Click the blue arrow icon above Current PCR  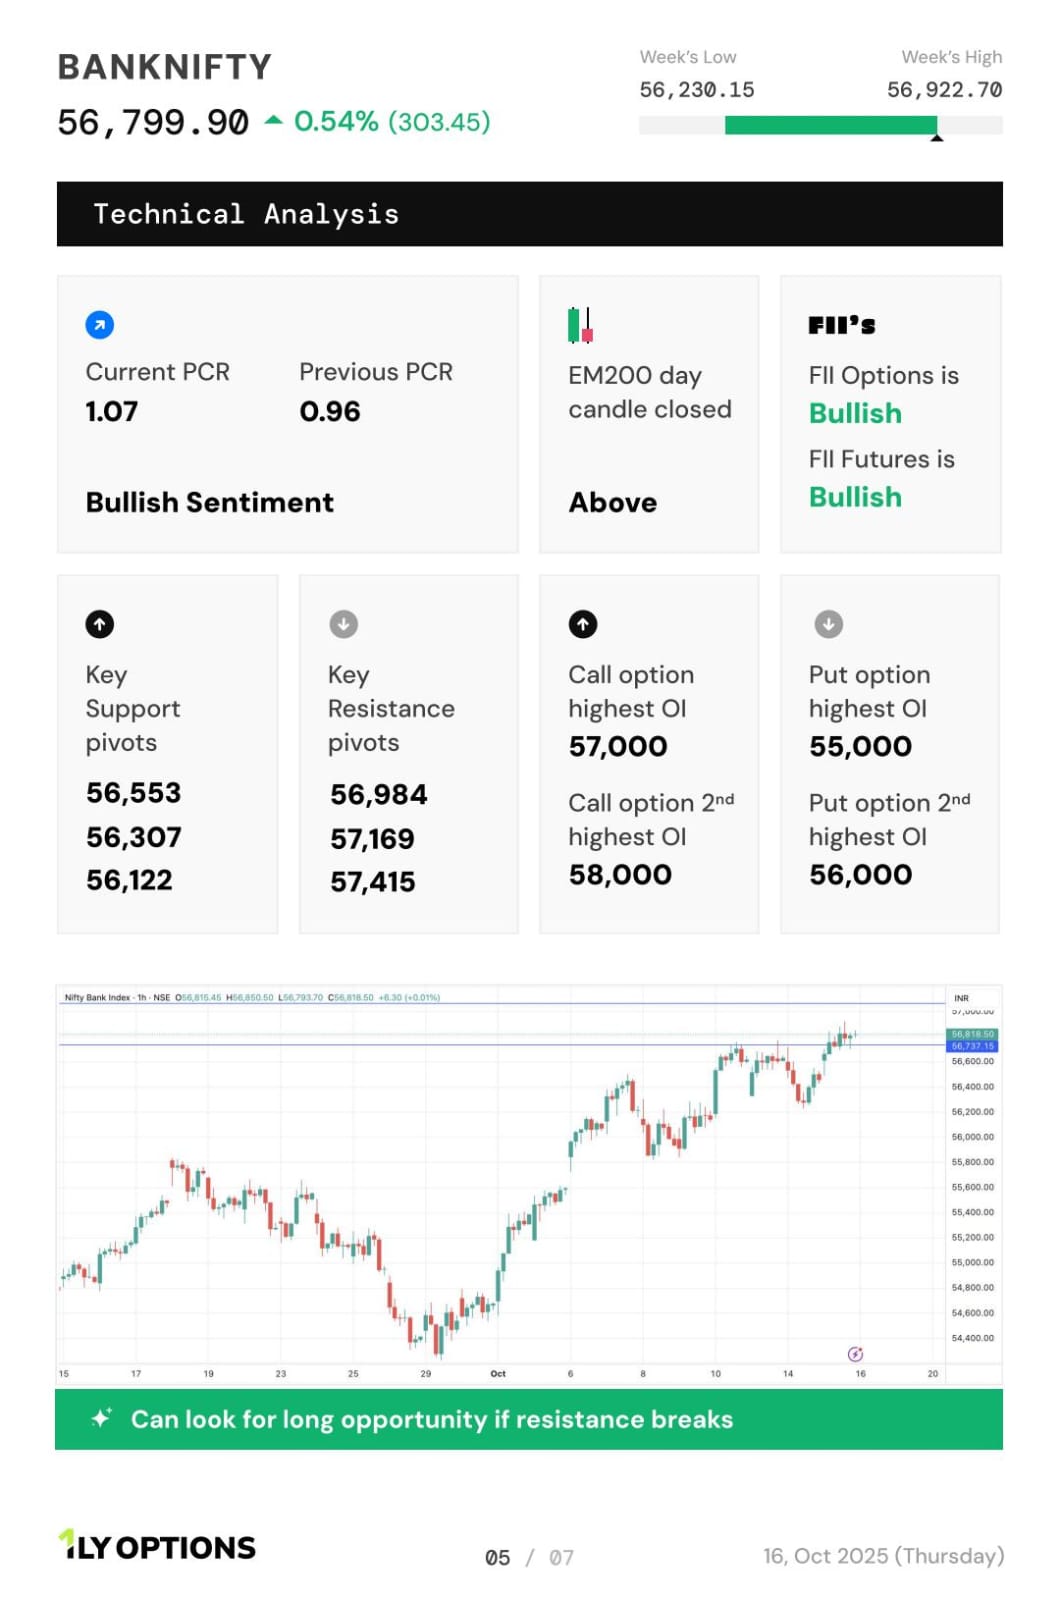point(100,325)
